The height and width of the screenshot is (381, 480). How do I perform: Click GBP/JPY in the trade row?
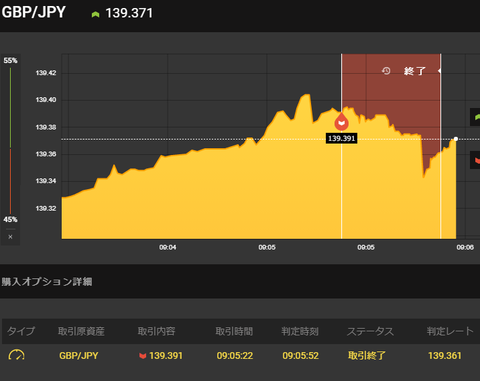pyautogui.click(x=79, y=356)
